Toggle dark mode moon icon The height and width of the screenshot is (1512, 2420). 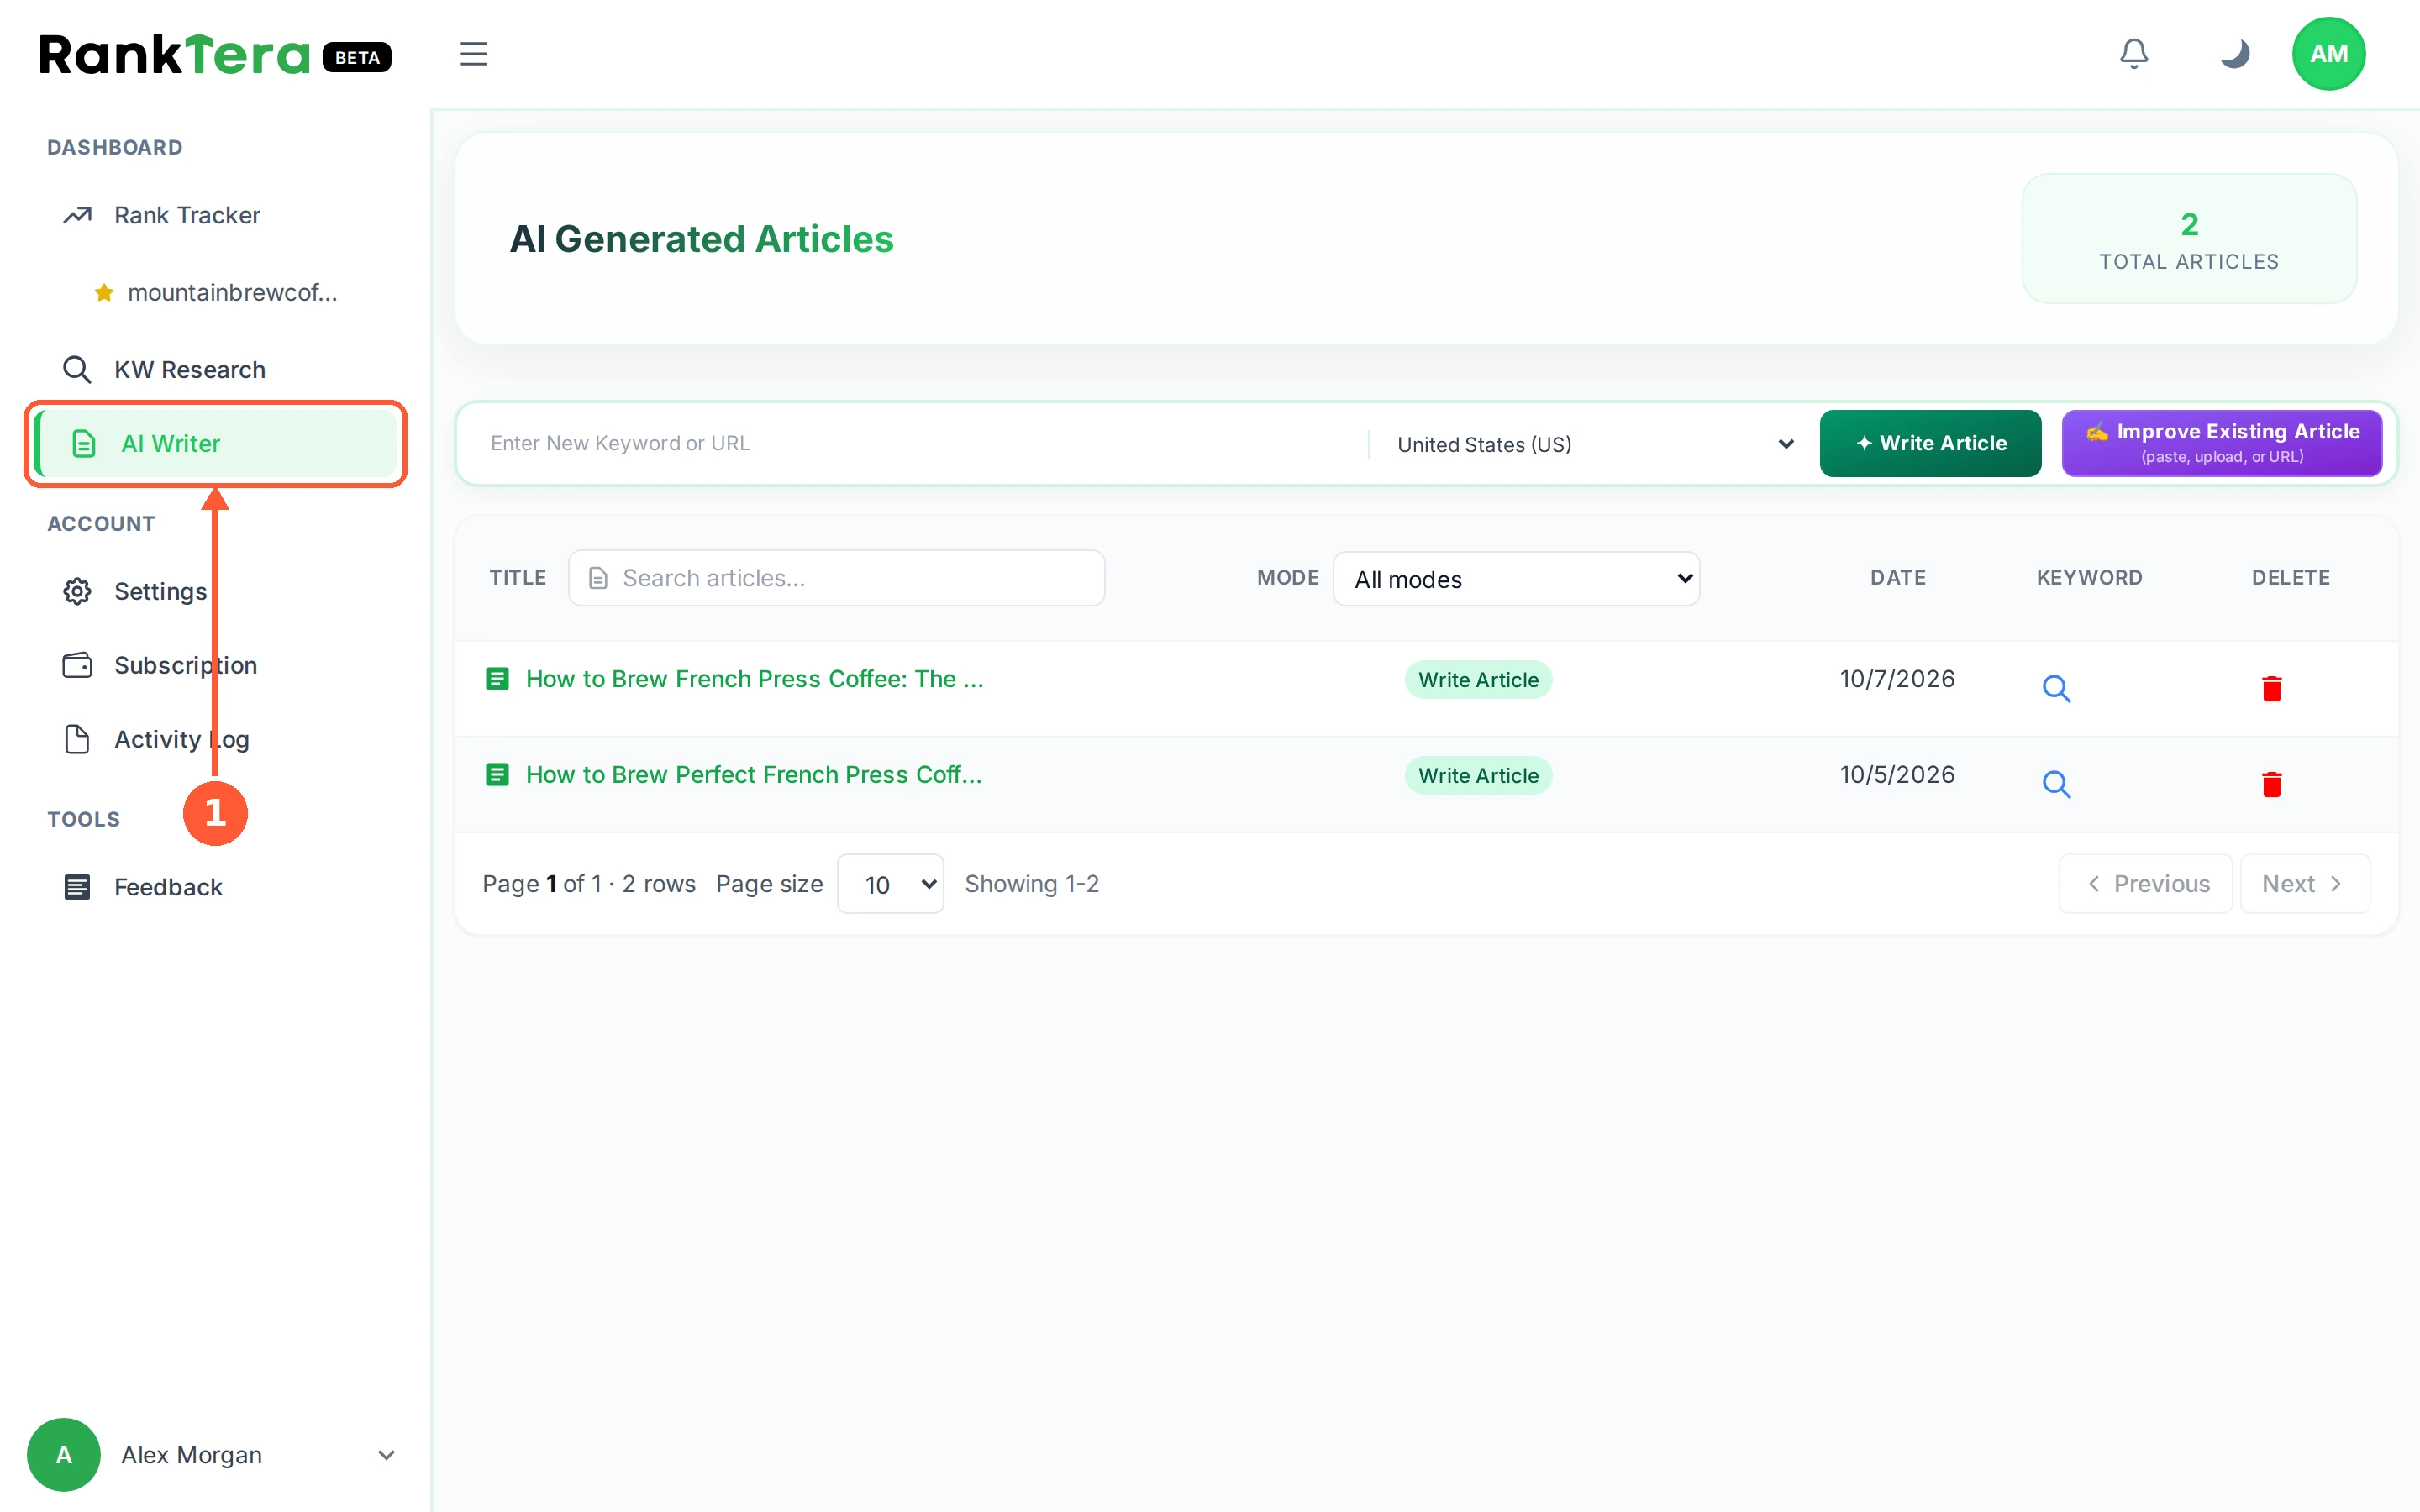click(x=2234, y=54)
